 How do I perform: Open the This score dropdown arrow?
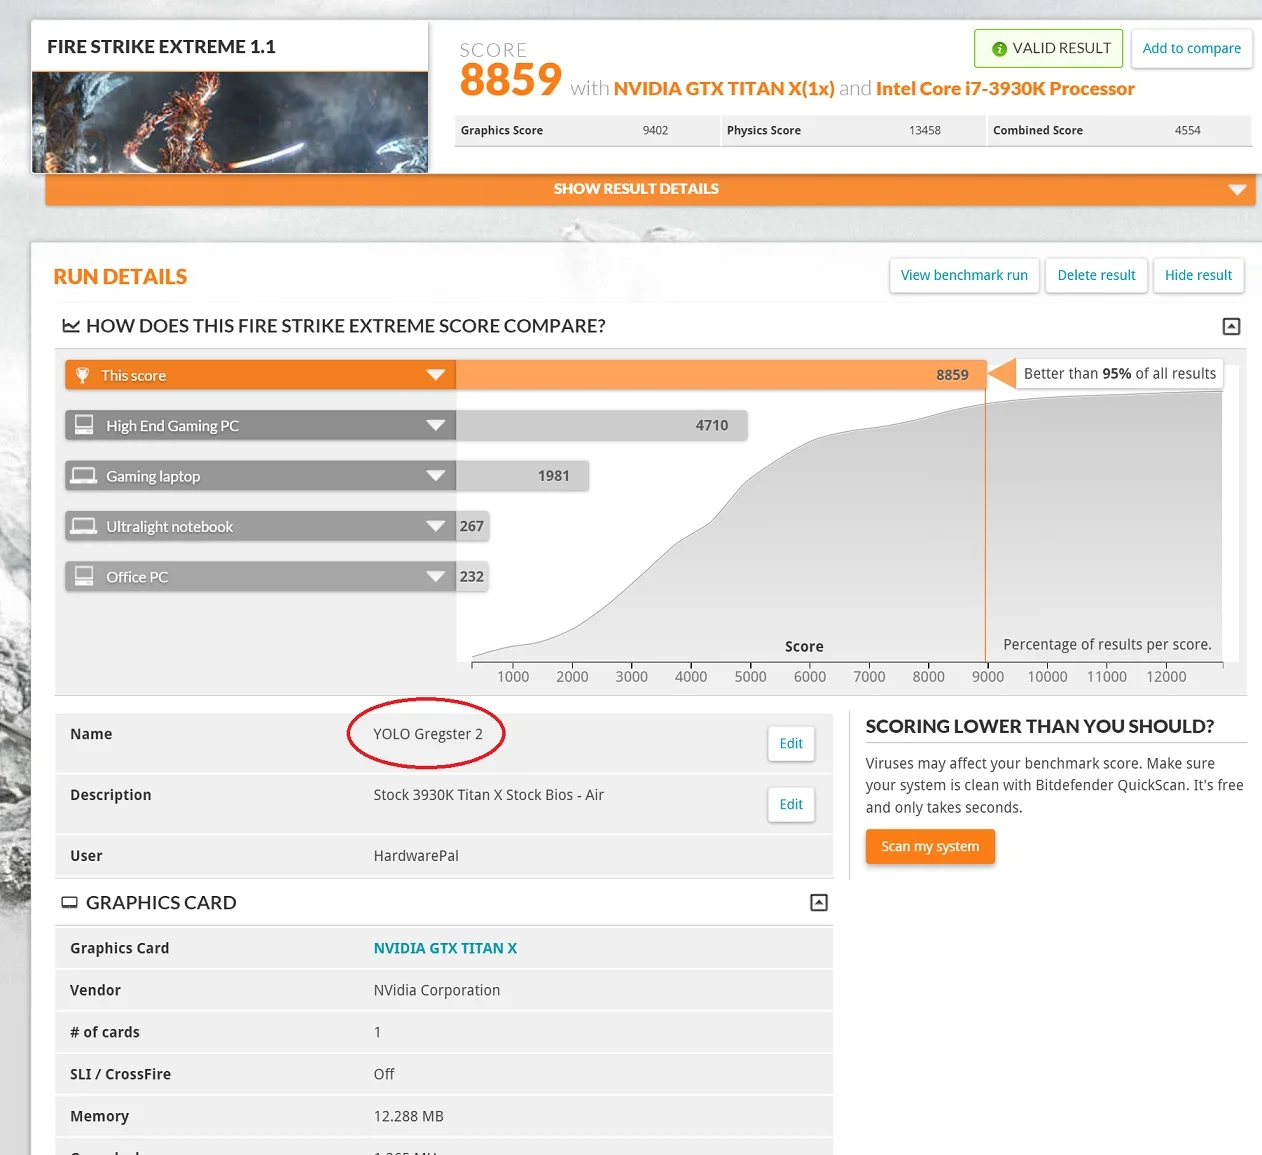coord(435,375)
